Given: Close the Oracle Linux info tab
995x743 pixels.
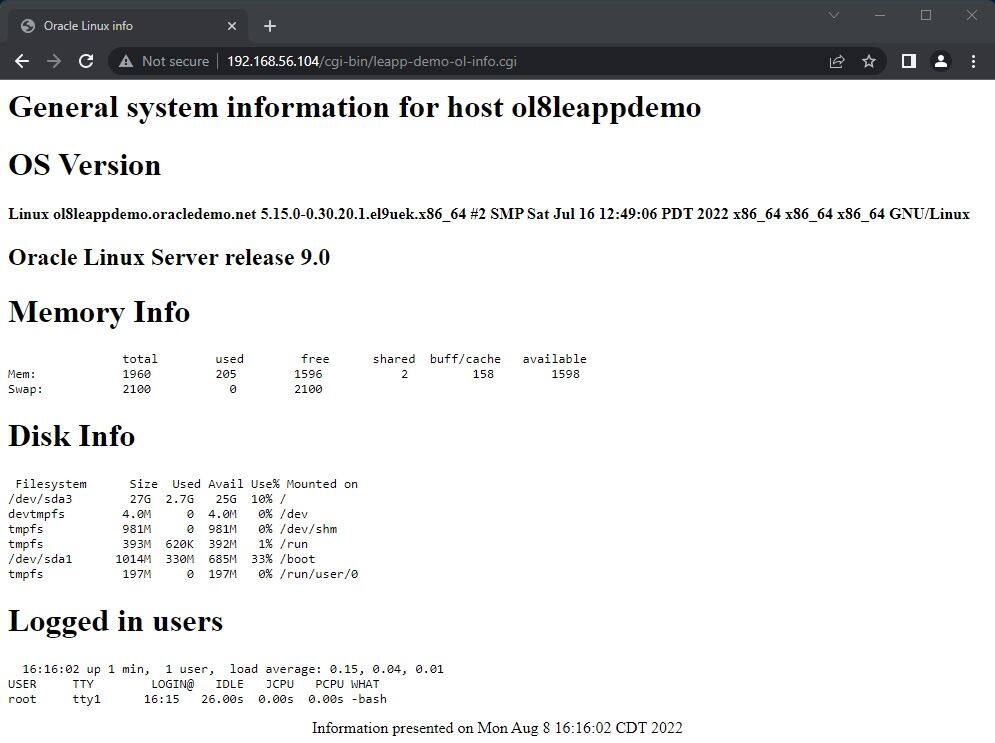Looking at the screenshot, I should [x=232, y=25].
